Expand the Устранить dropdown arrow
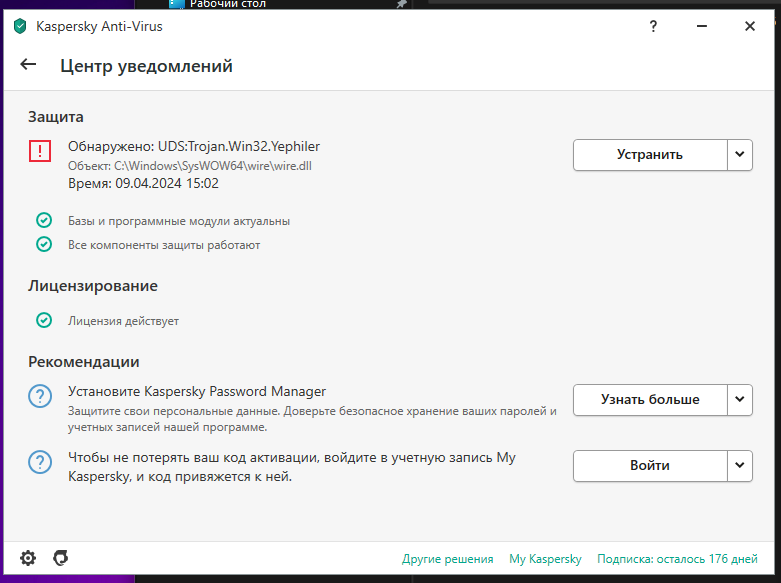781x583 pixels. coord(740,155)
